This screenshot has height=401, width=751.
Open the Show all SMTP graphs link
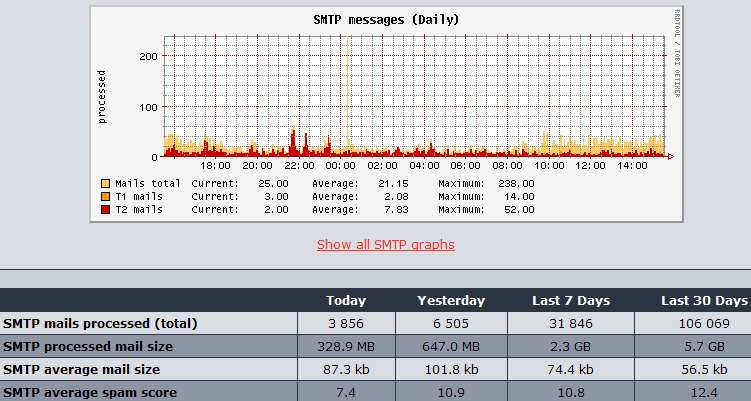pyautogui.click(x=385, y=245)
